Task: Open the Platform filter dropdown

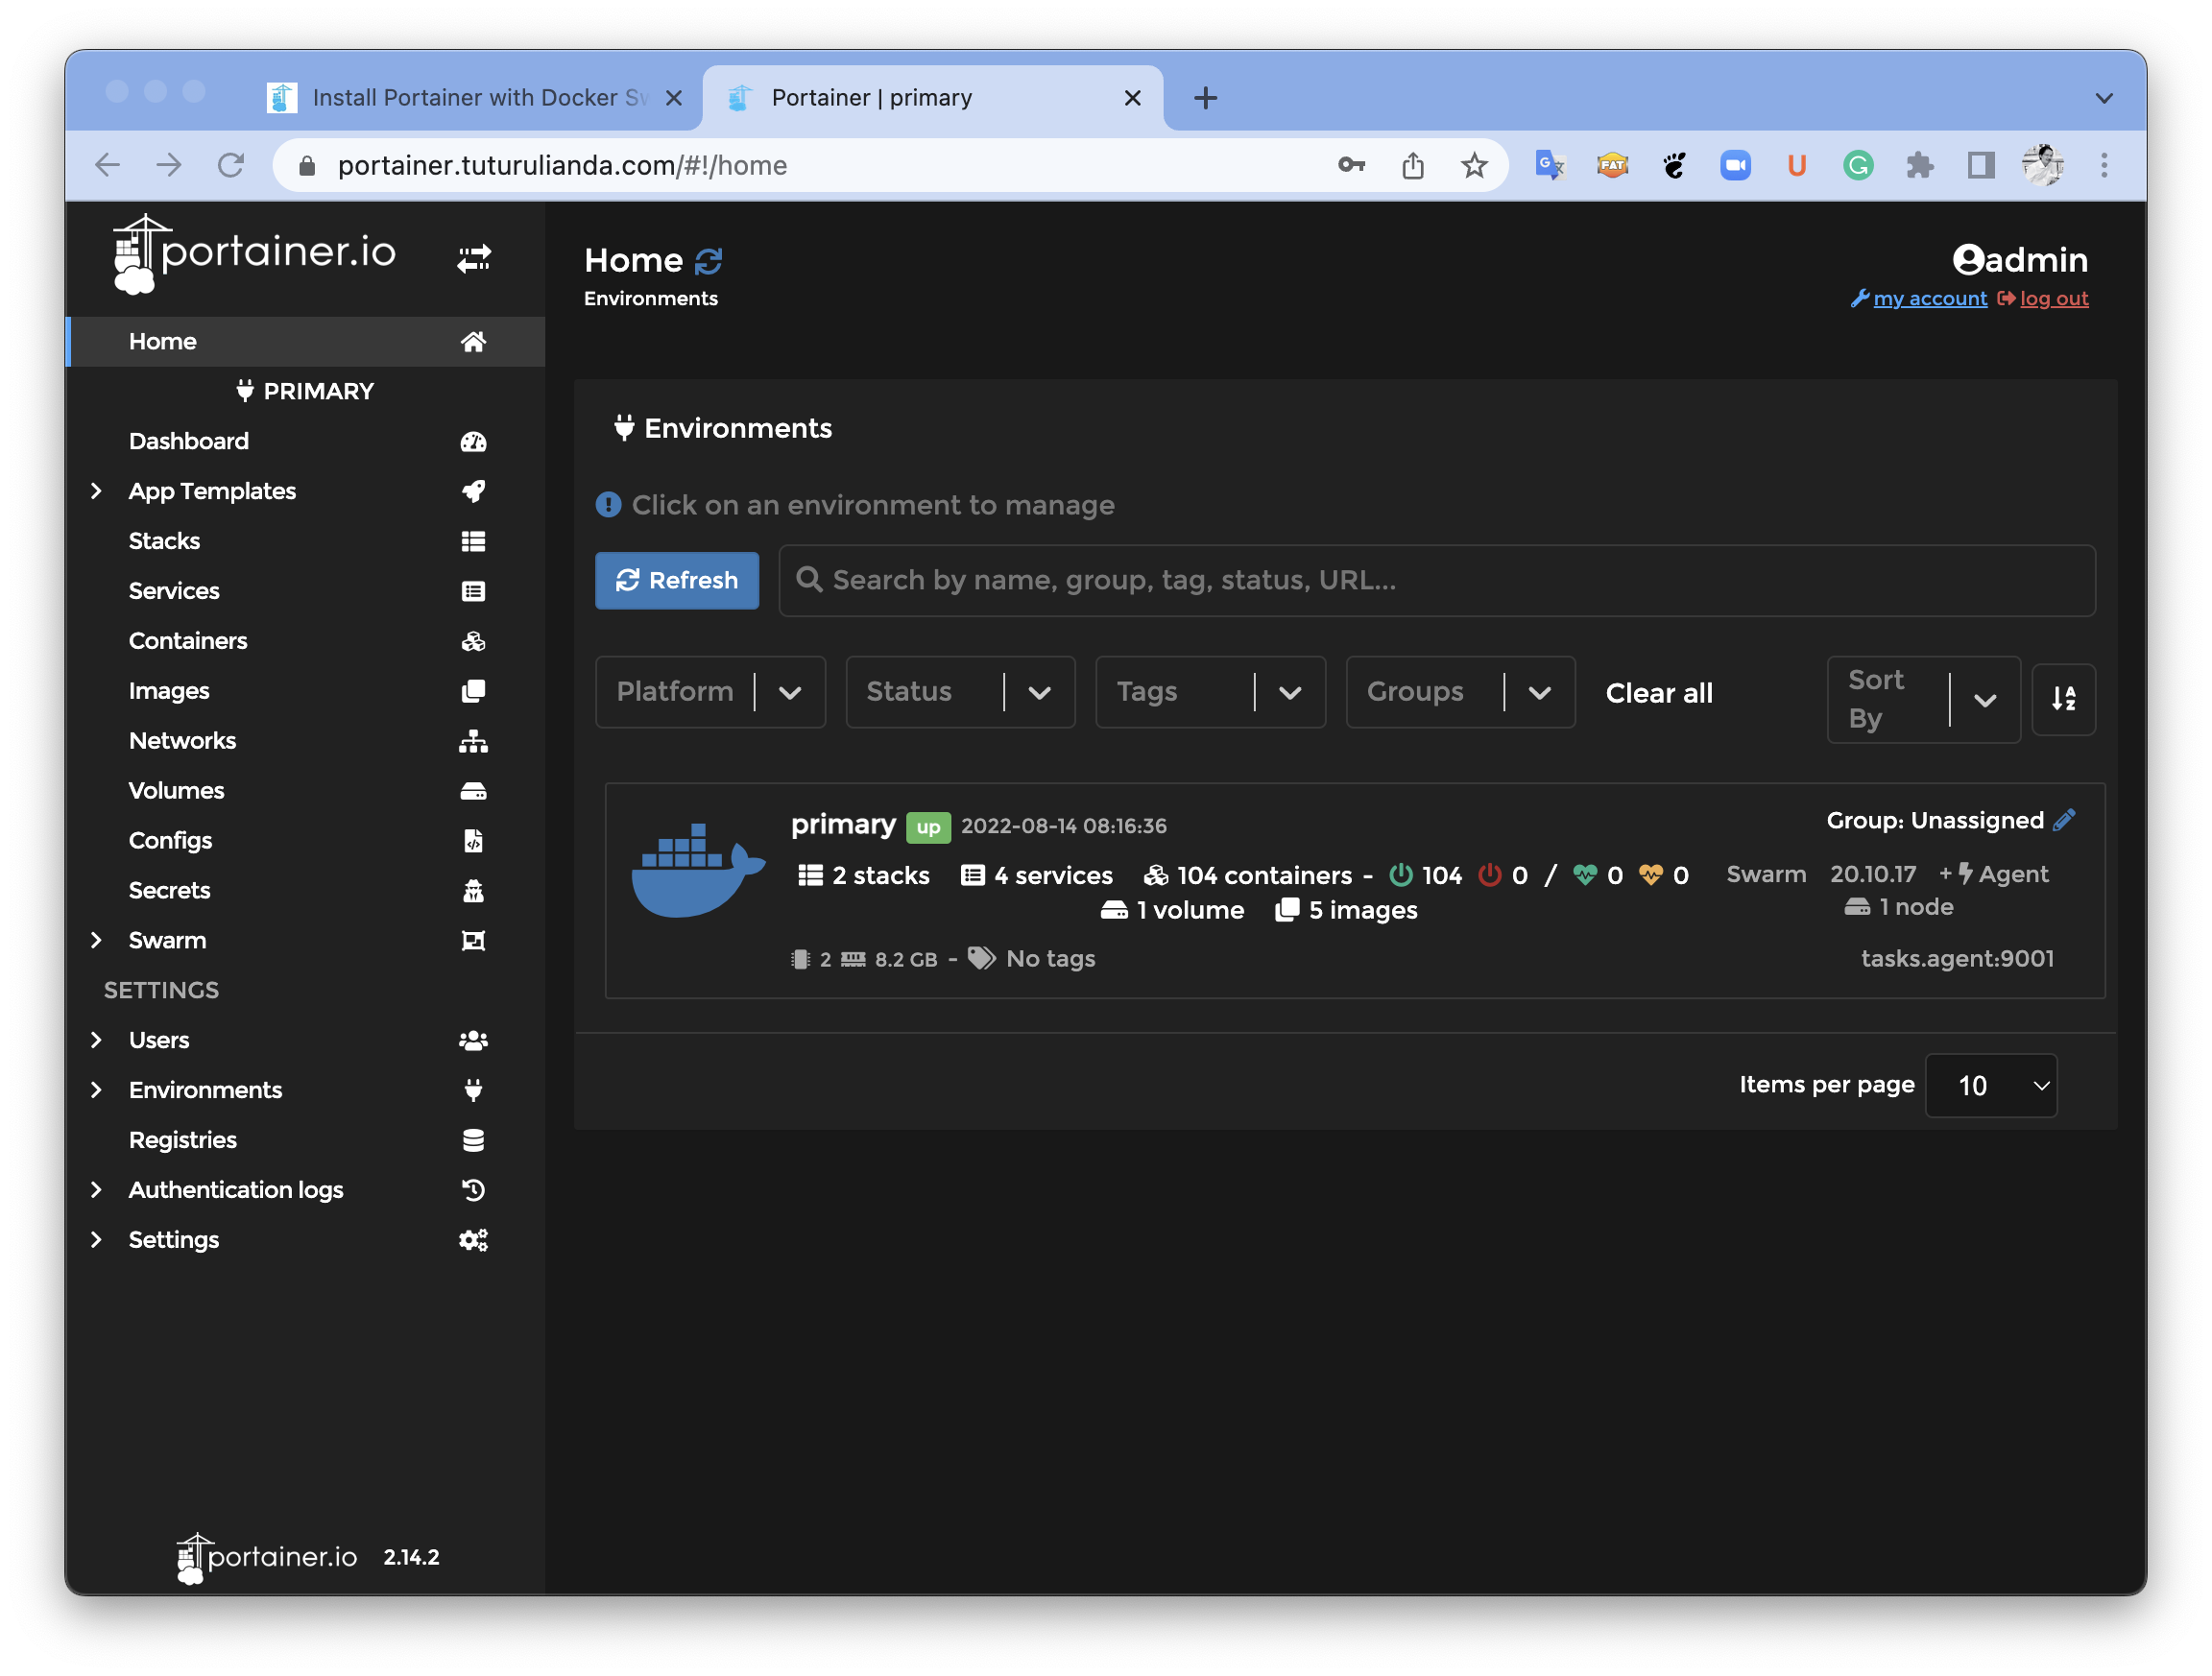Action: click(711, 693)
